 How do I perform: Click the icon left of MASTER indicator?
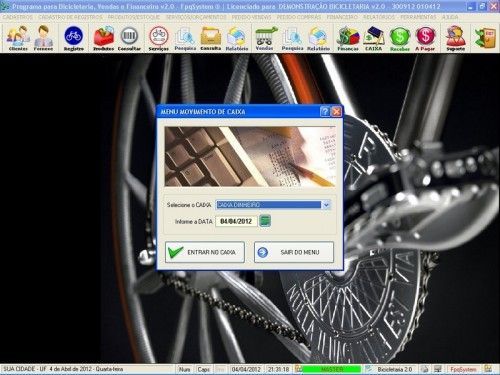coord(299,369)
